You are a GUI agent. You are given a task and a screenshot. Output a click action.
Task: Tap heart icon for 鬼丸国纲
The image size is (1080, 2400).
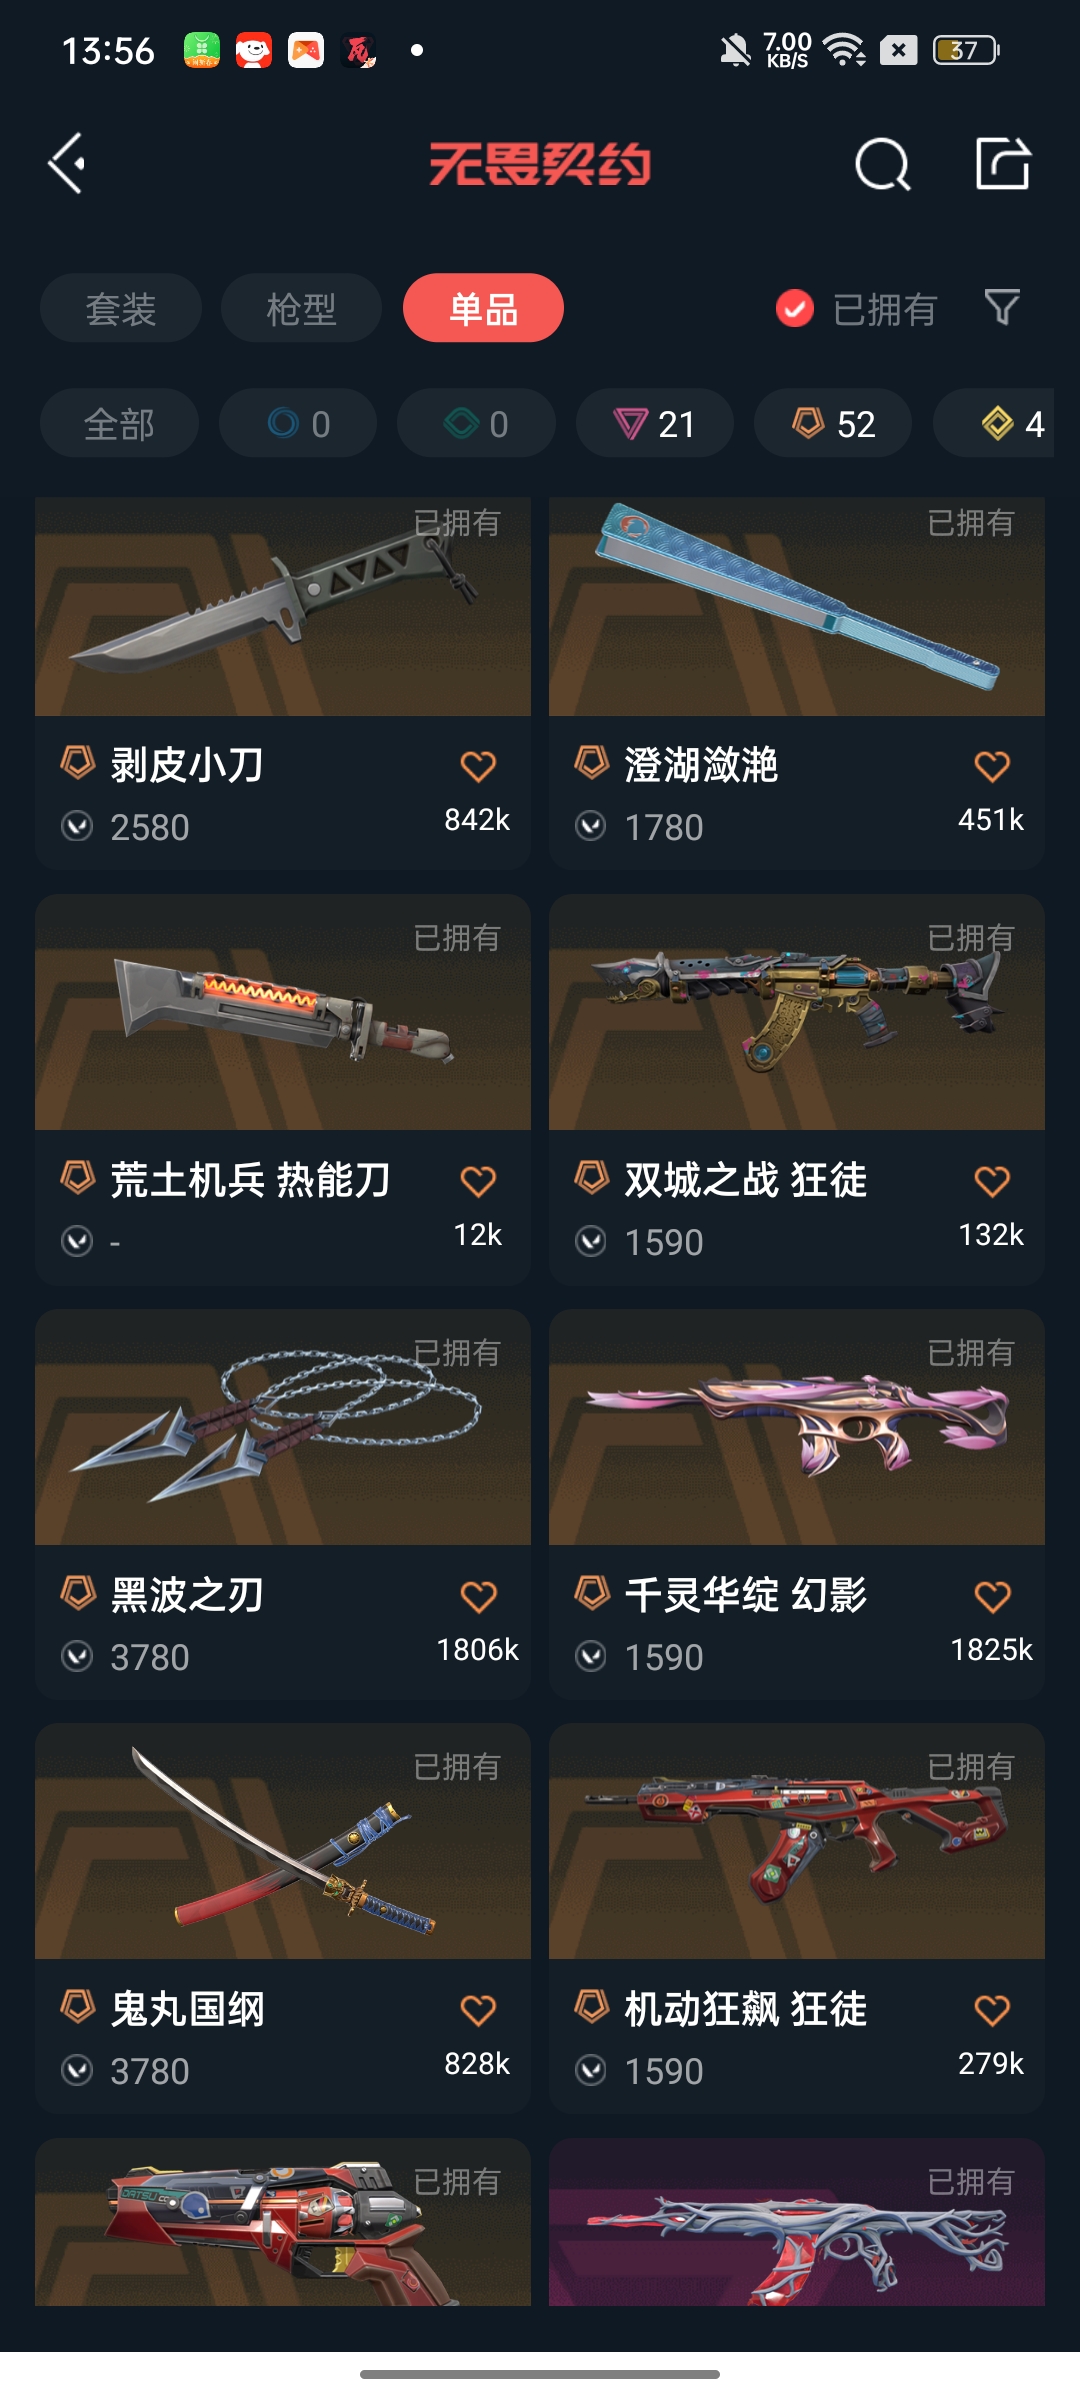478,2011
